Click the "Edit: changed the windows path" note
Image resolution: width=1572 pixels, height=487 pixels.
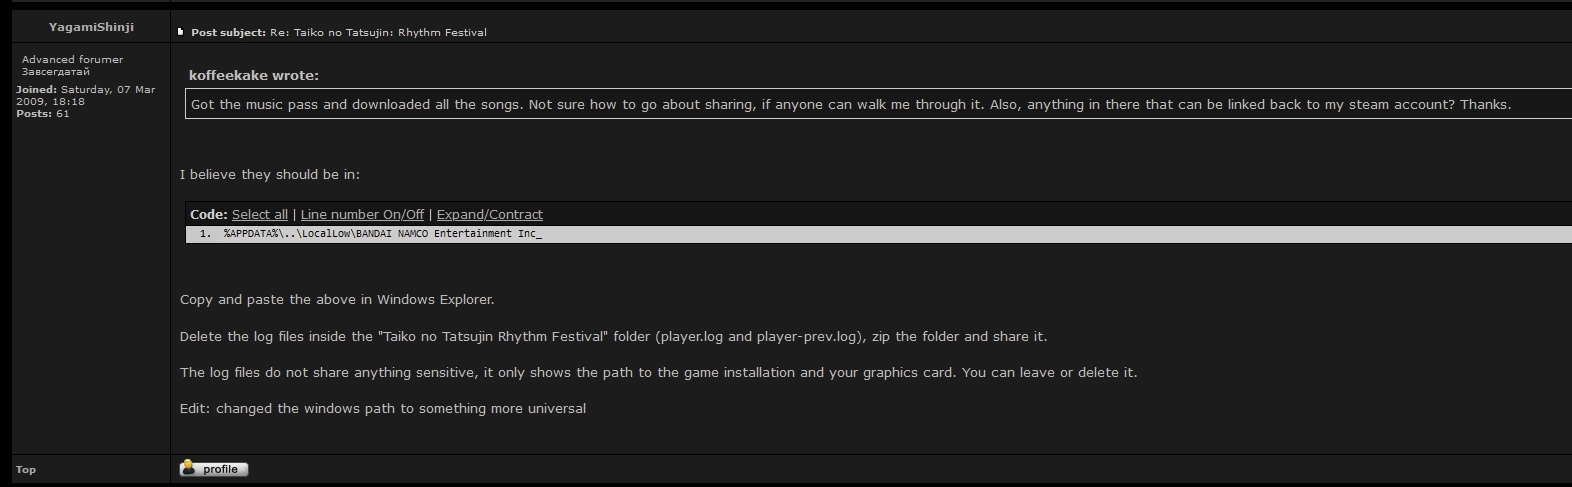[383, 409]
